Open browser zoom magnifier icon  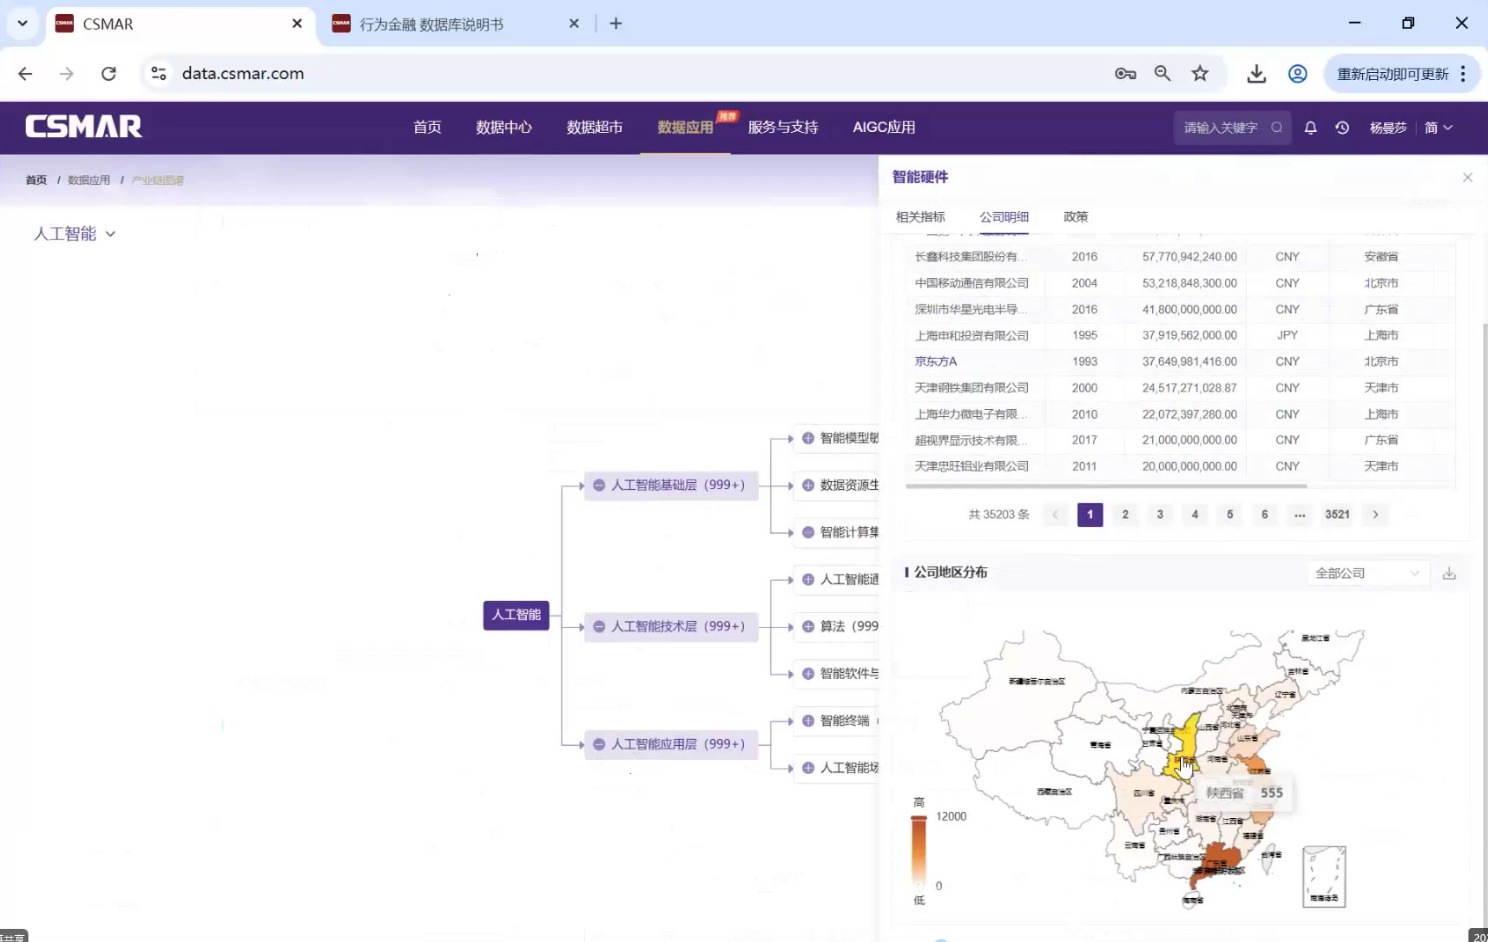click(x=1162, y=73)
